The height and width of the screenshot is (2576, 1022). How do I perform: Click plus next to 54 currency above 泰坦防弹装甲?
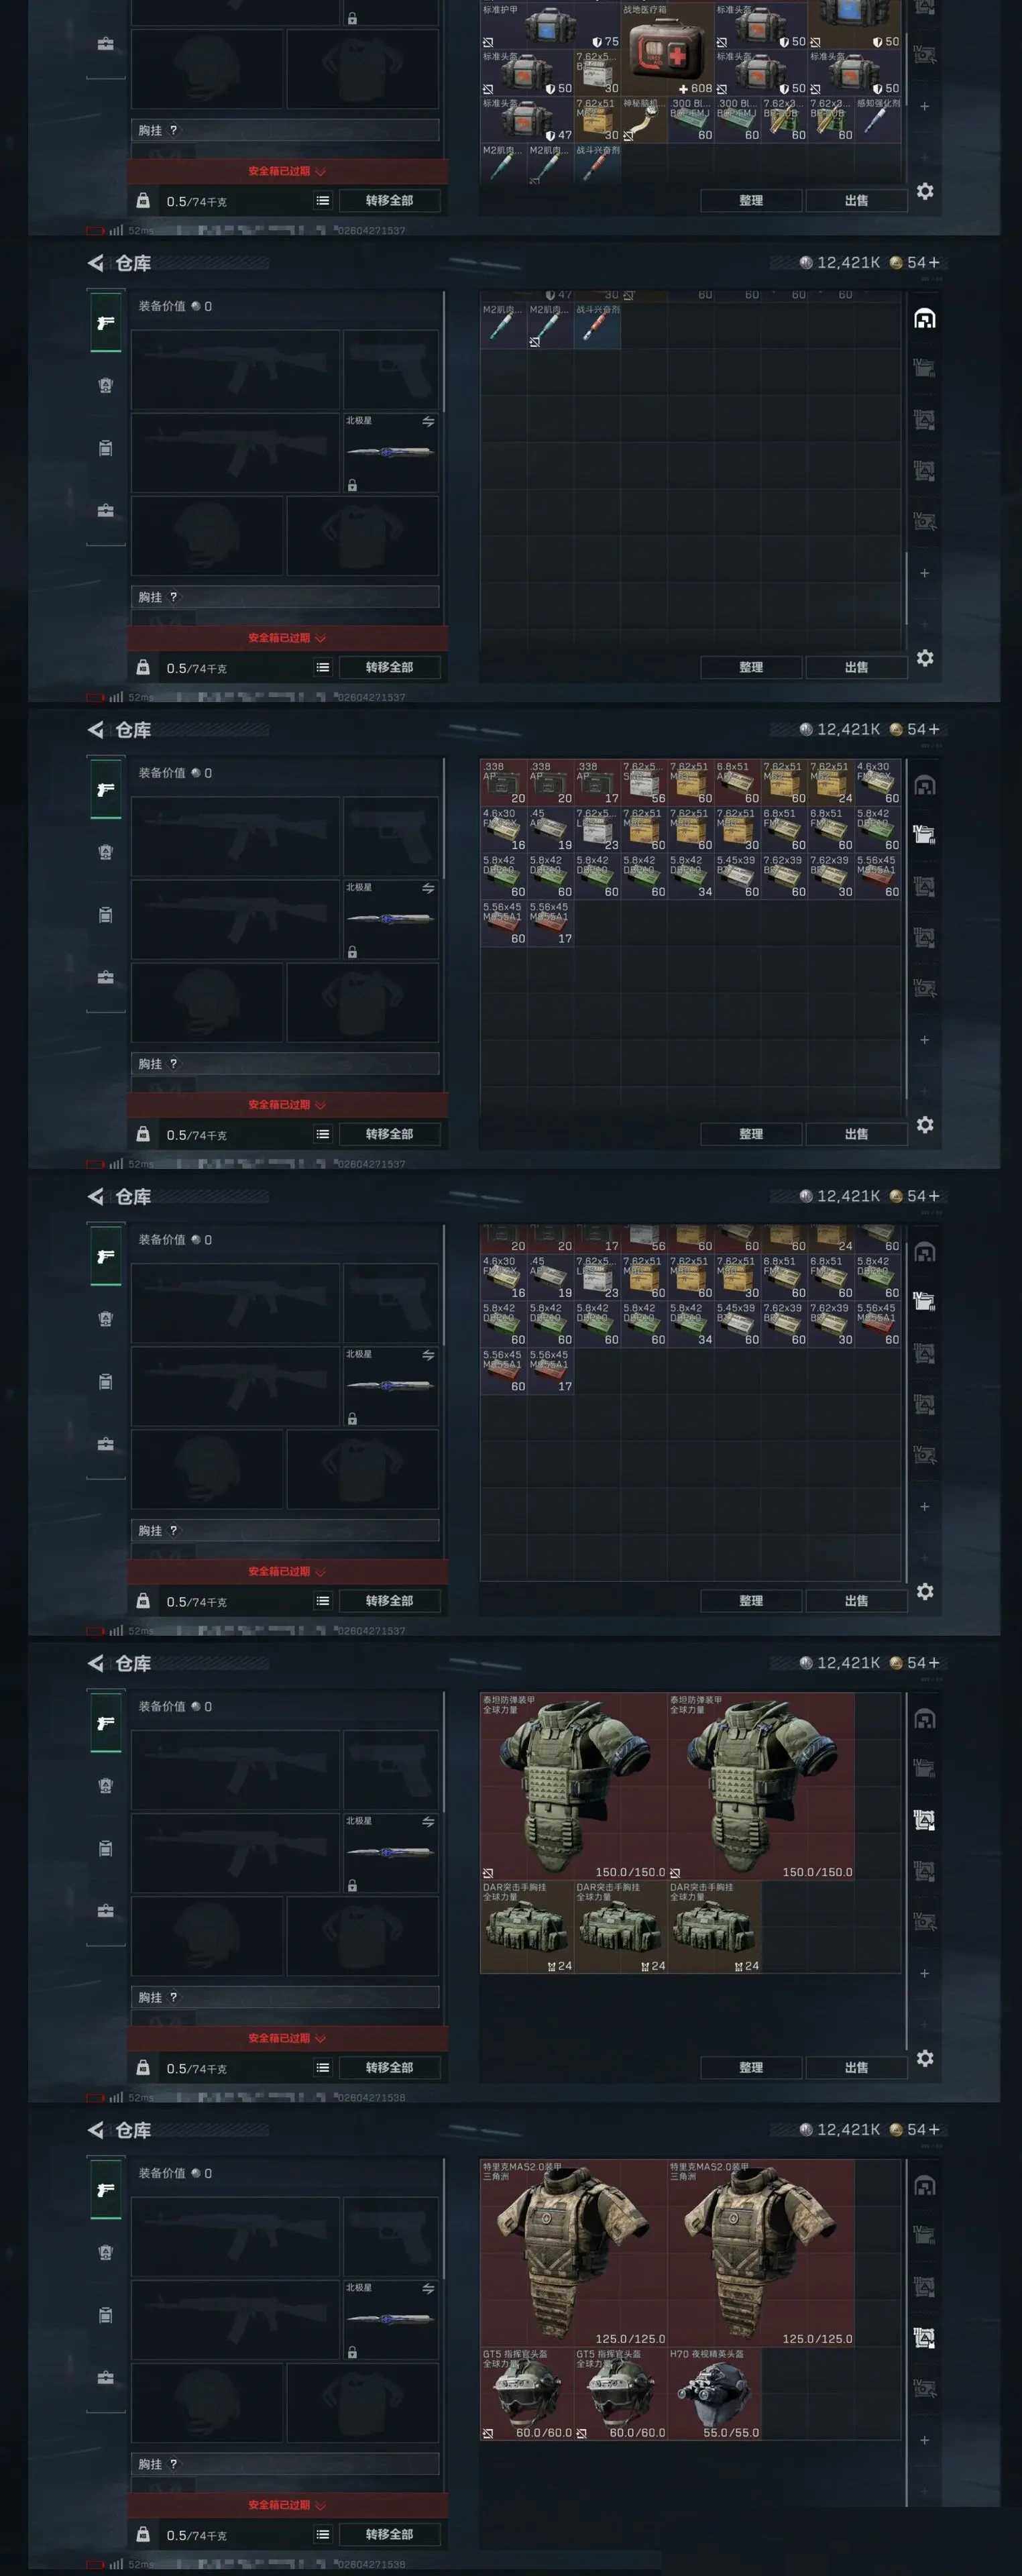click(x=934, y=1663)
